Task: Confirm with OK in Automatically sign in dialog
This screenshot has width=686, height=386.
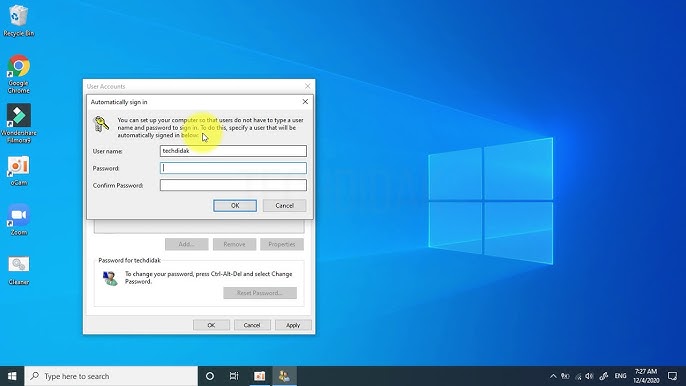Action: (235, 206)
